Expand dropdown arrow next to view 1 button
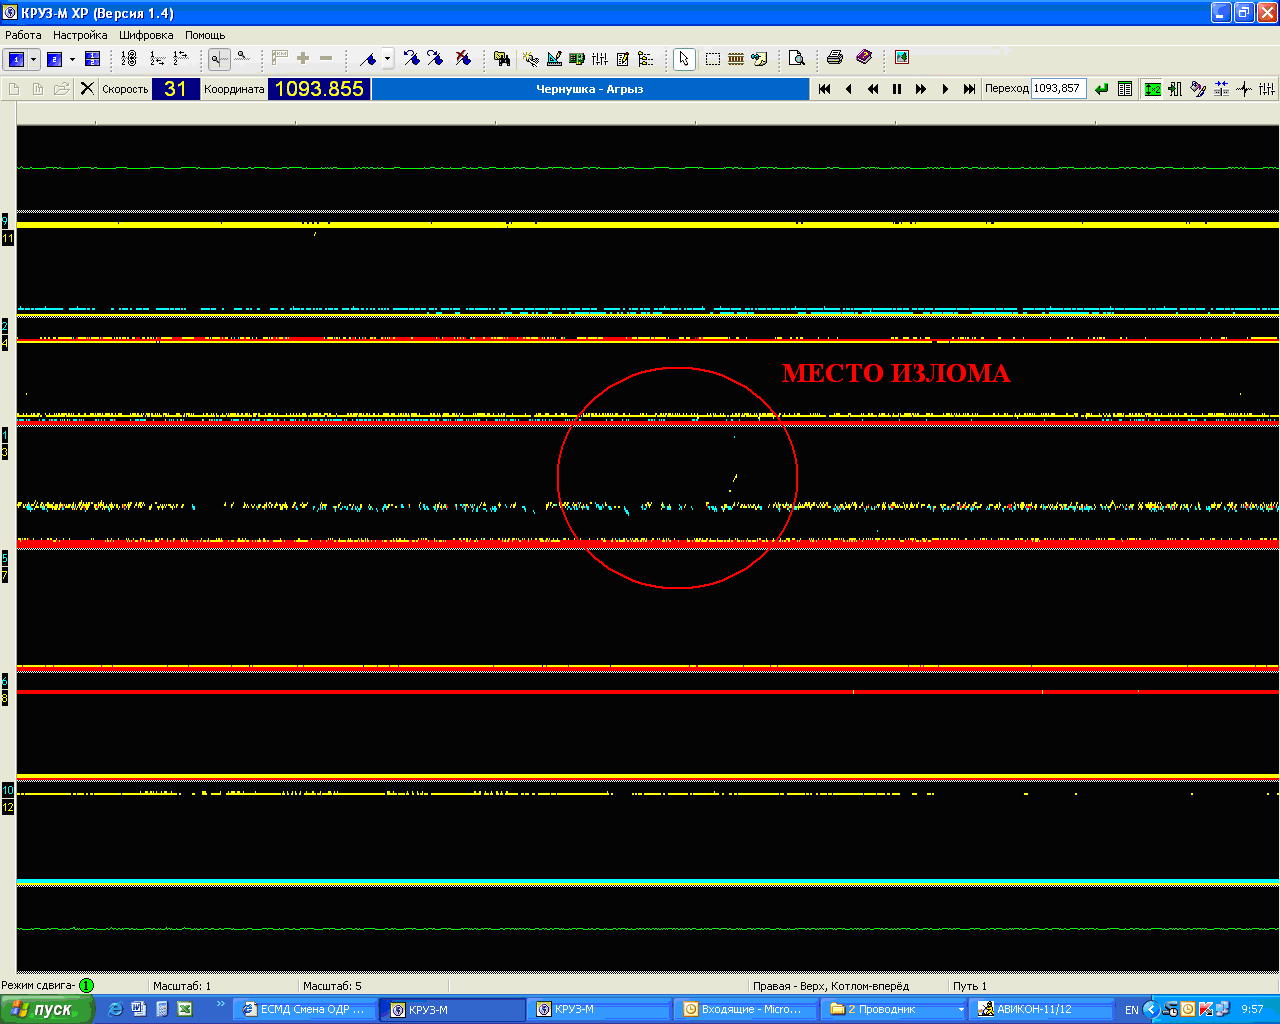The width and height of the screenshot is (1280, 1024). (x=33, y=59)
